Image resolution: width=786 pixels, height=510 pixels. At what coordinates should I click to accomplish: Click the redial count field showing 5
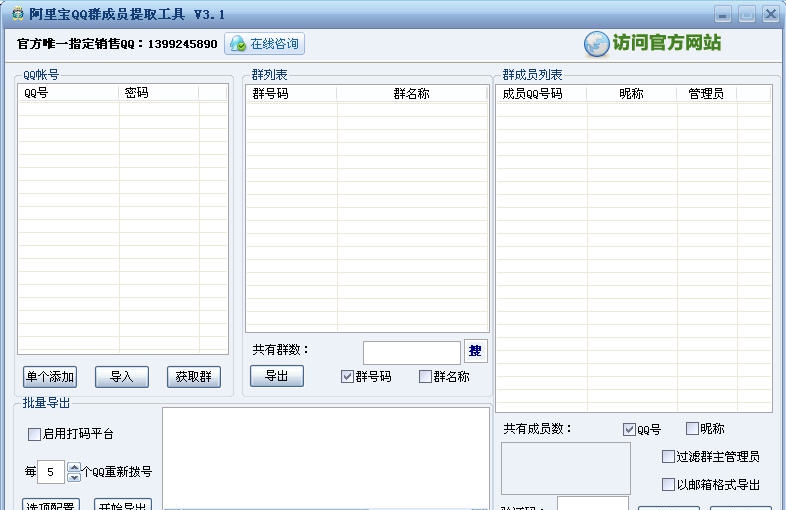pos(51,472)
